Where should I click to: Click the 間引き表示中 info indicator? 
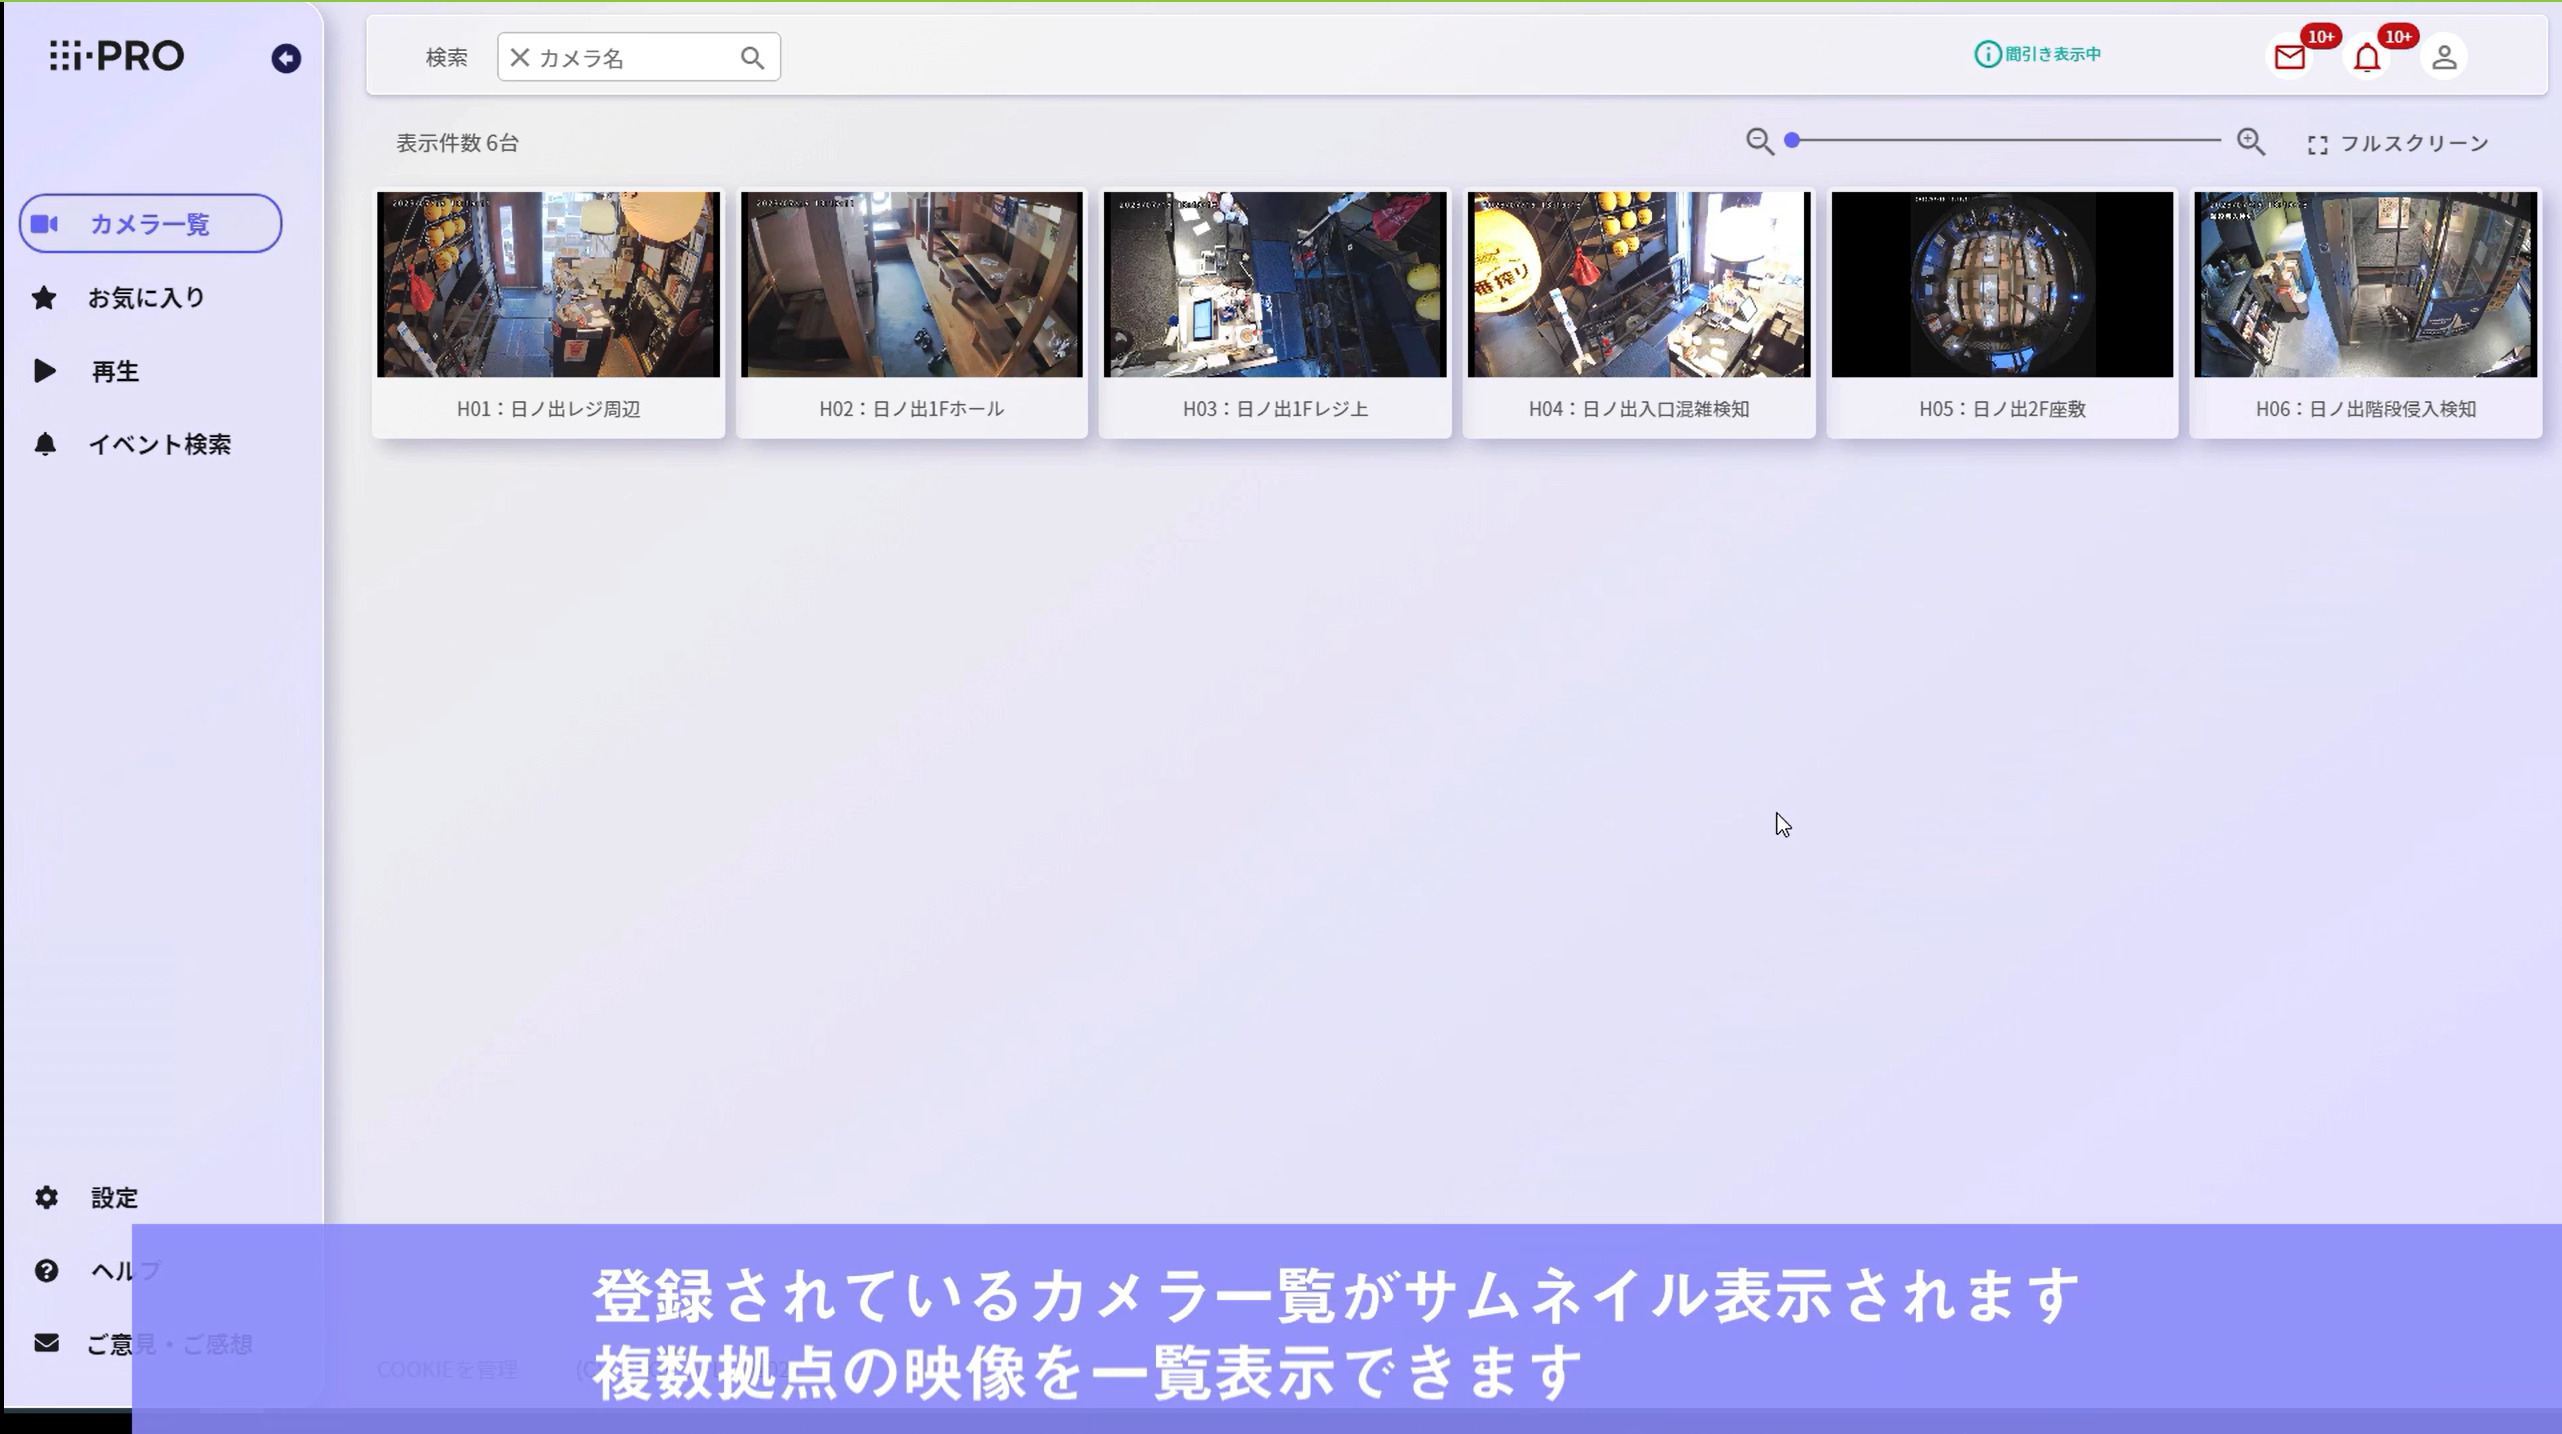click(x=2037, y=54)
